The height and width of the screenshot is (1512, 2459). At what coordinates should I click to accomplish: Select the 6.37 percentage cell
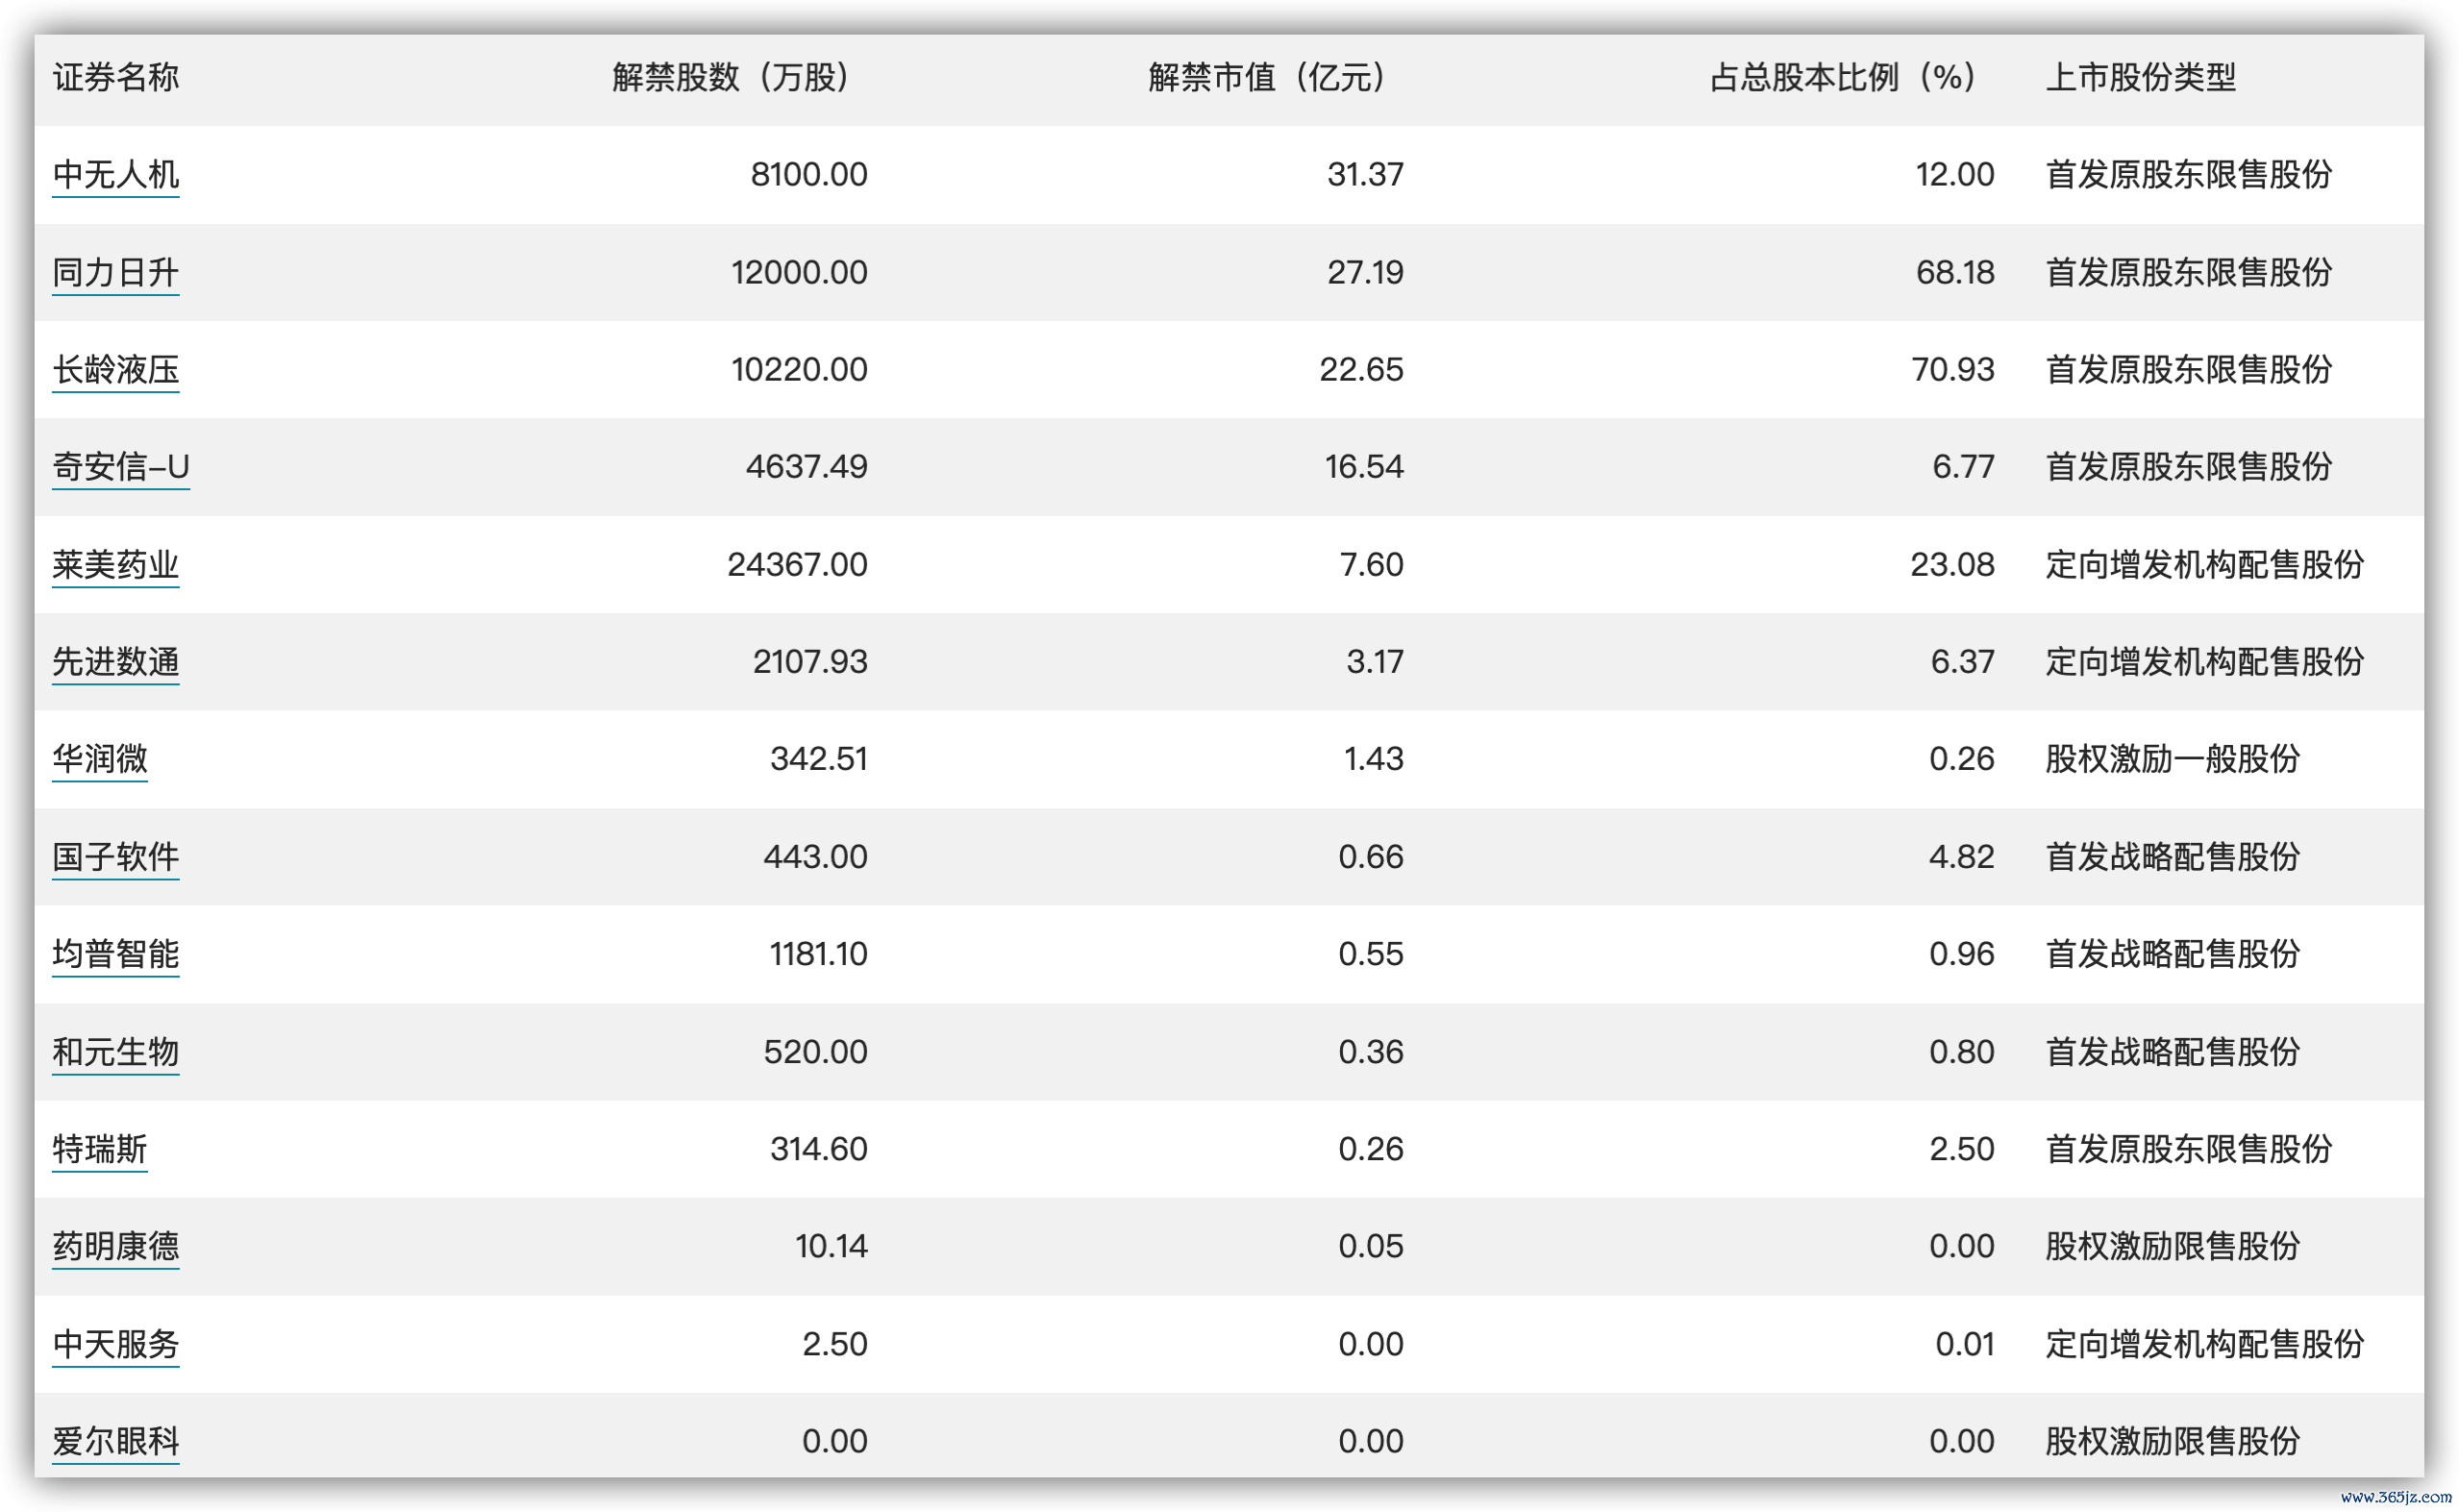click(x=1962, y=662)
